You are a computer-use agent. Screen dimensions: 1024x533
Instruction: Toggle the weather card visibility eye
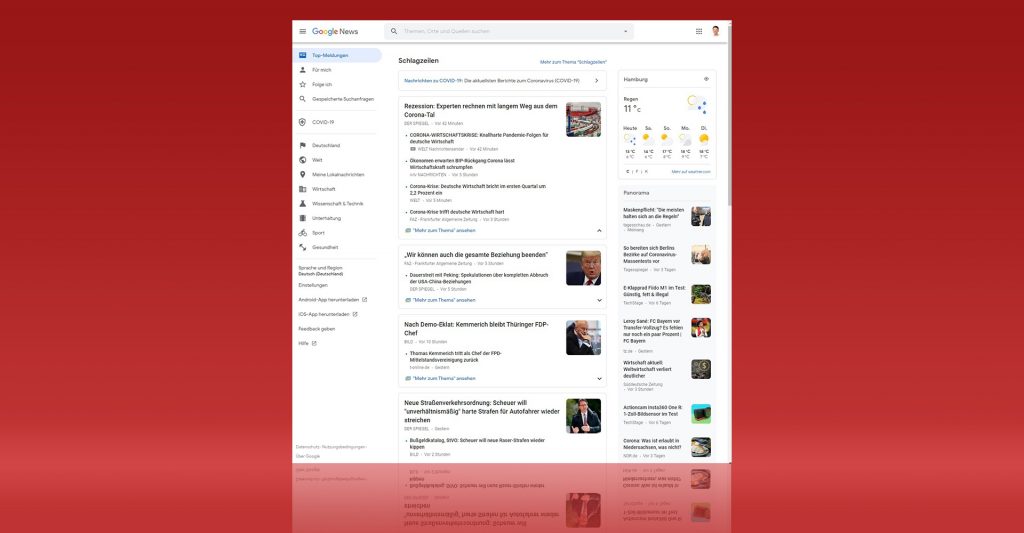(706, 79)
